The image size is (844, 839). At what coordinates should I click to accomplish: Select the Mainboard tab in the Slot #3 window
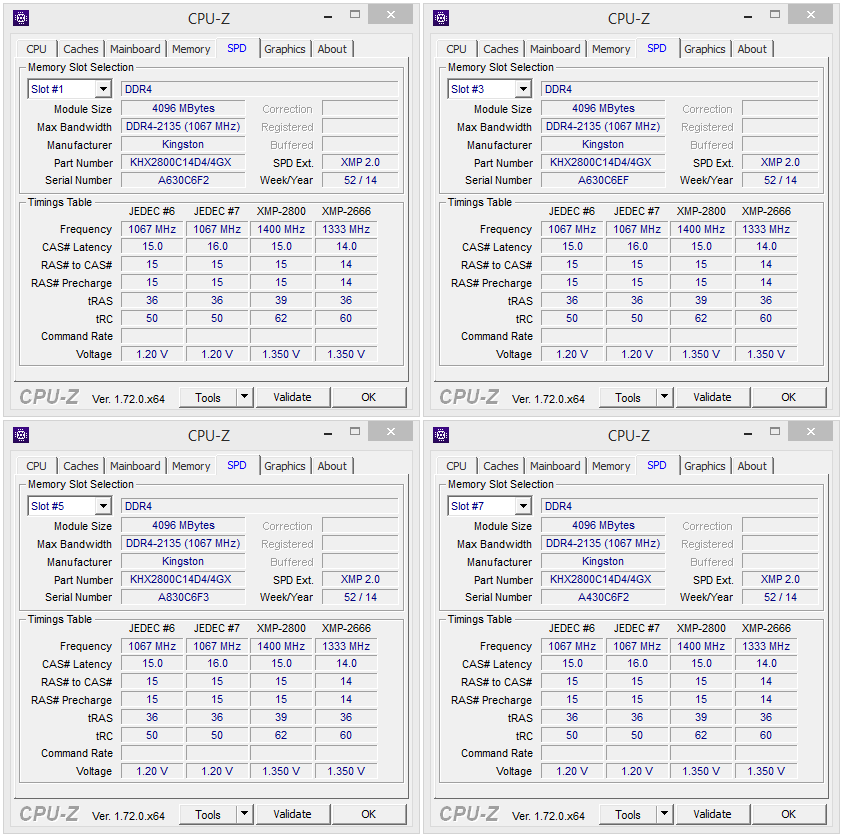pyautogui.click(x=555, y=49)
